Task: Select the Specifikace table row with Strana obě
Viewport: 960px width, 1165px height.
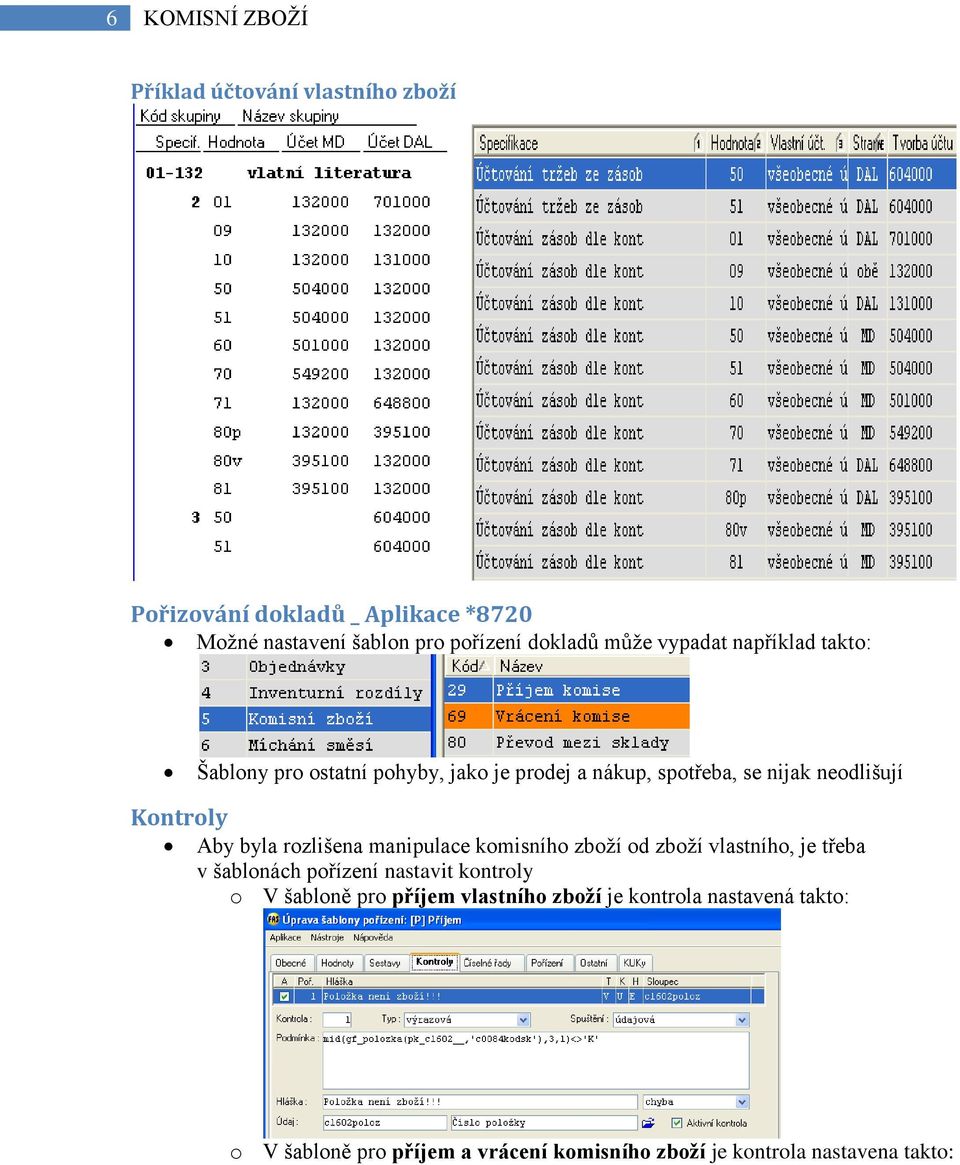Action: (715, 271)
